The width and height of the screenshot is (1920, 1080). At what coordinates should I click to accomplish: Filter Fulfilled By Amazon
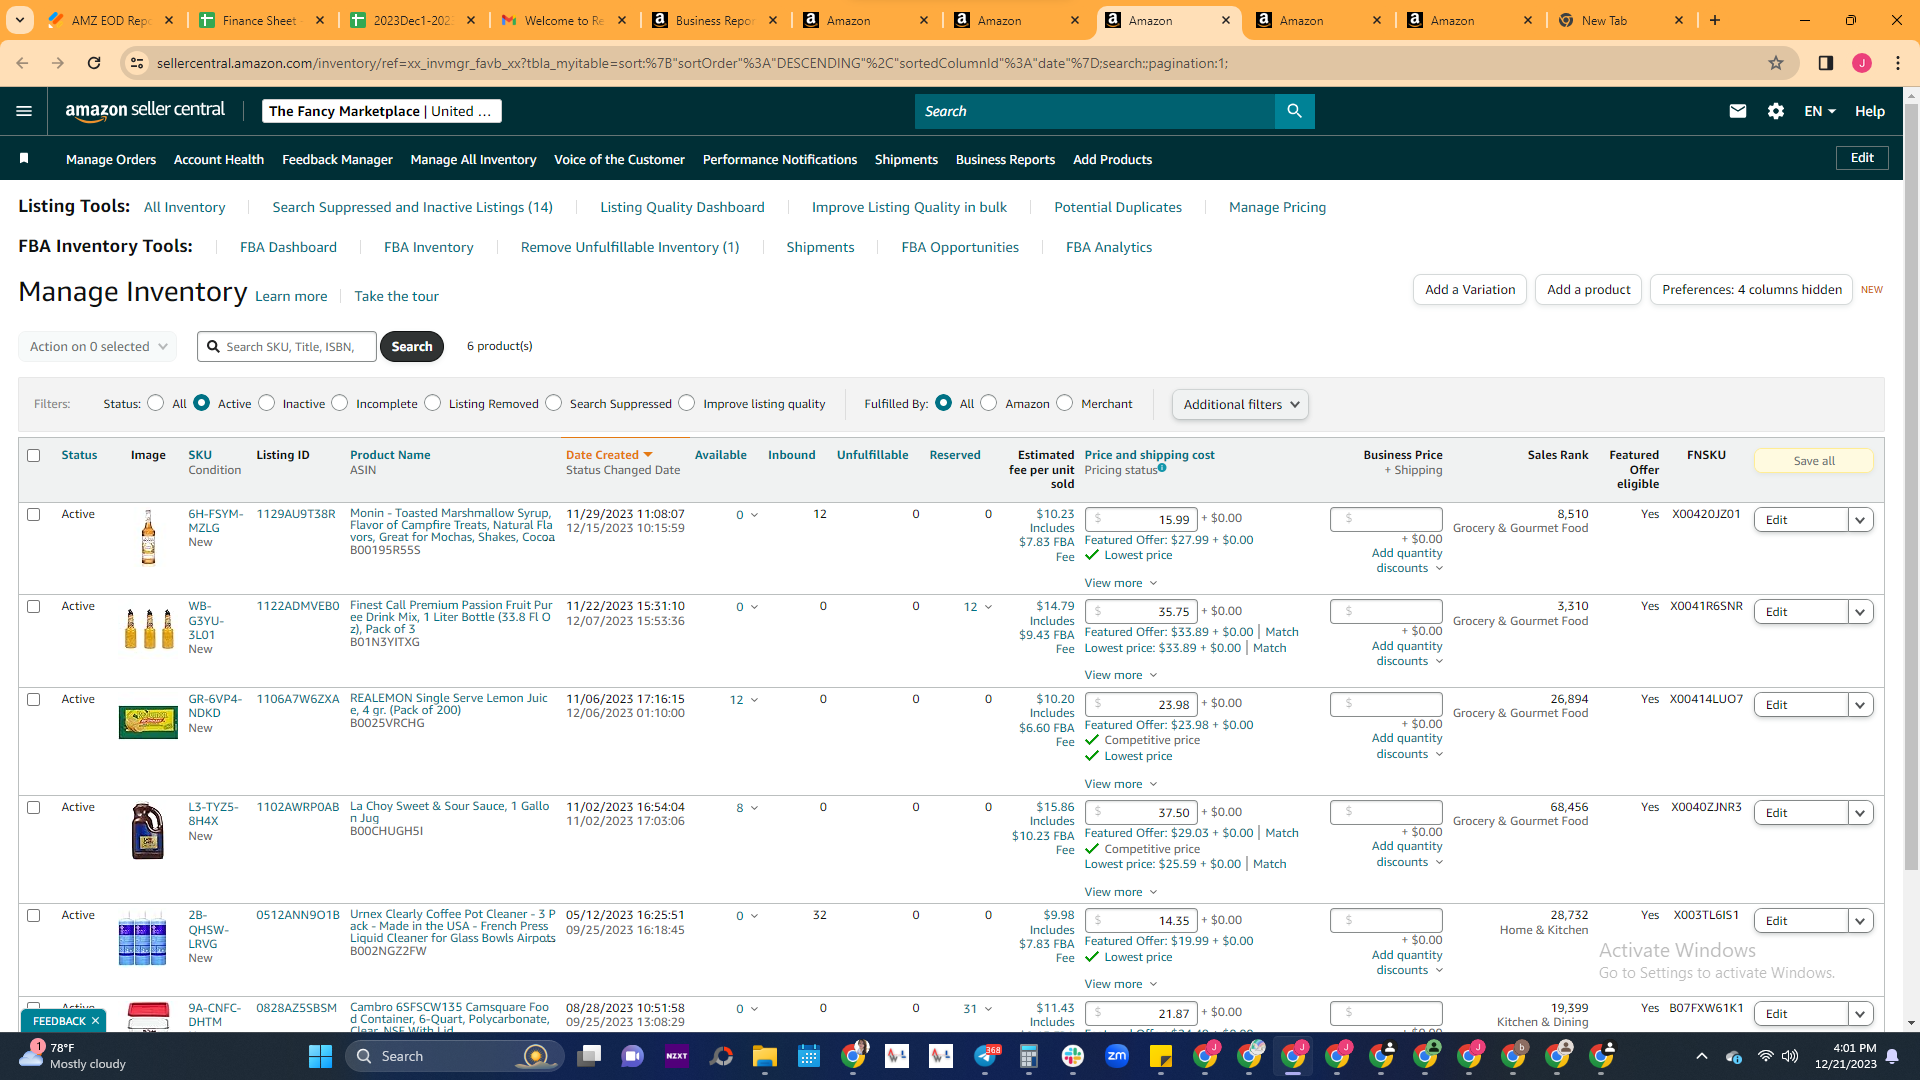pos(988,403)
